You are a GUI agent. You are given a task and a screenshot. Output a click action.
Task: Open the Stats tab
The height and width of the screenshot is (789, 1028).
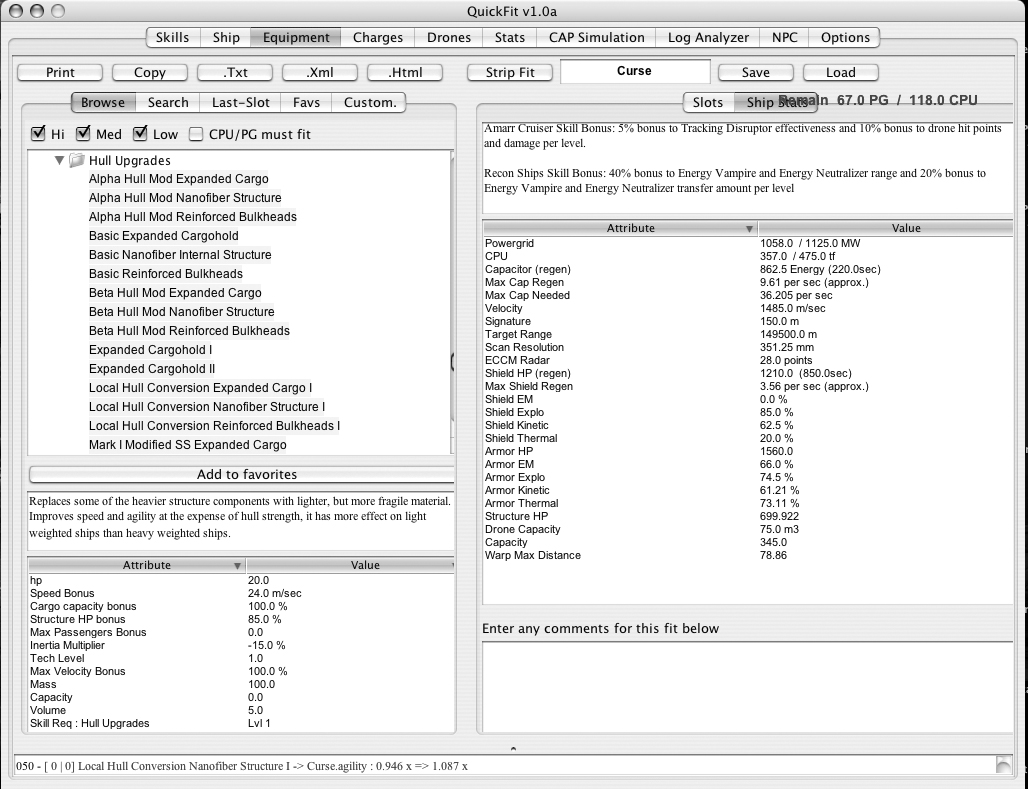click(510, 37)
